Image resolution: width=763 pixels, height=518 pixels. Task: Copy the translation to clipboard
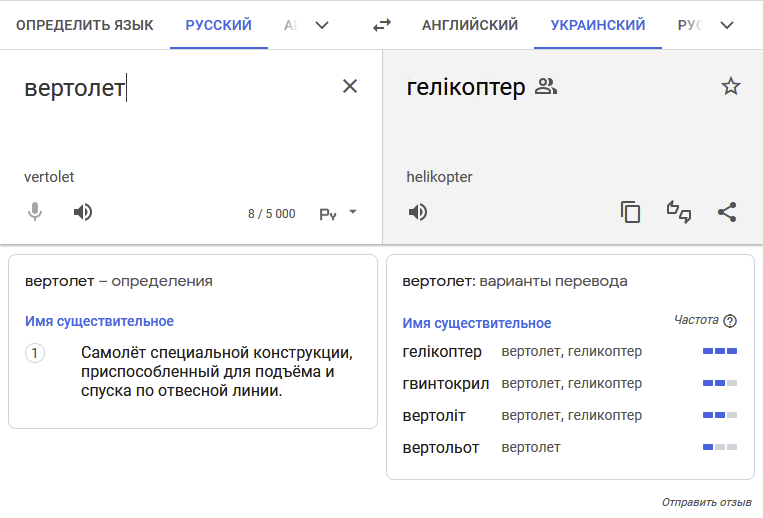coord(630,212)
